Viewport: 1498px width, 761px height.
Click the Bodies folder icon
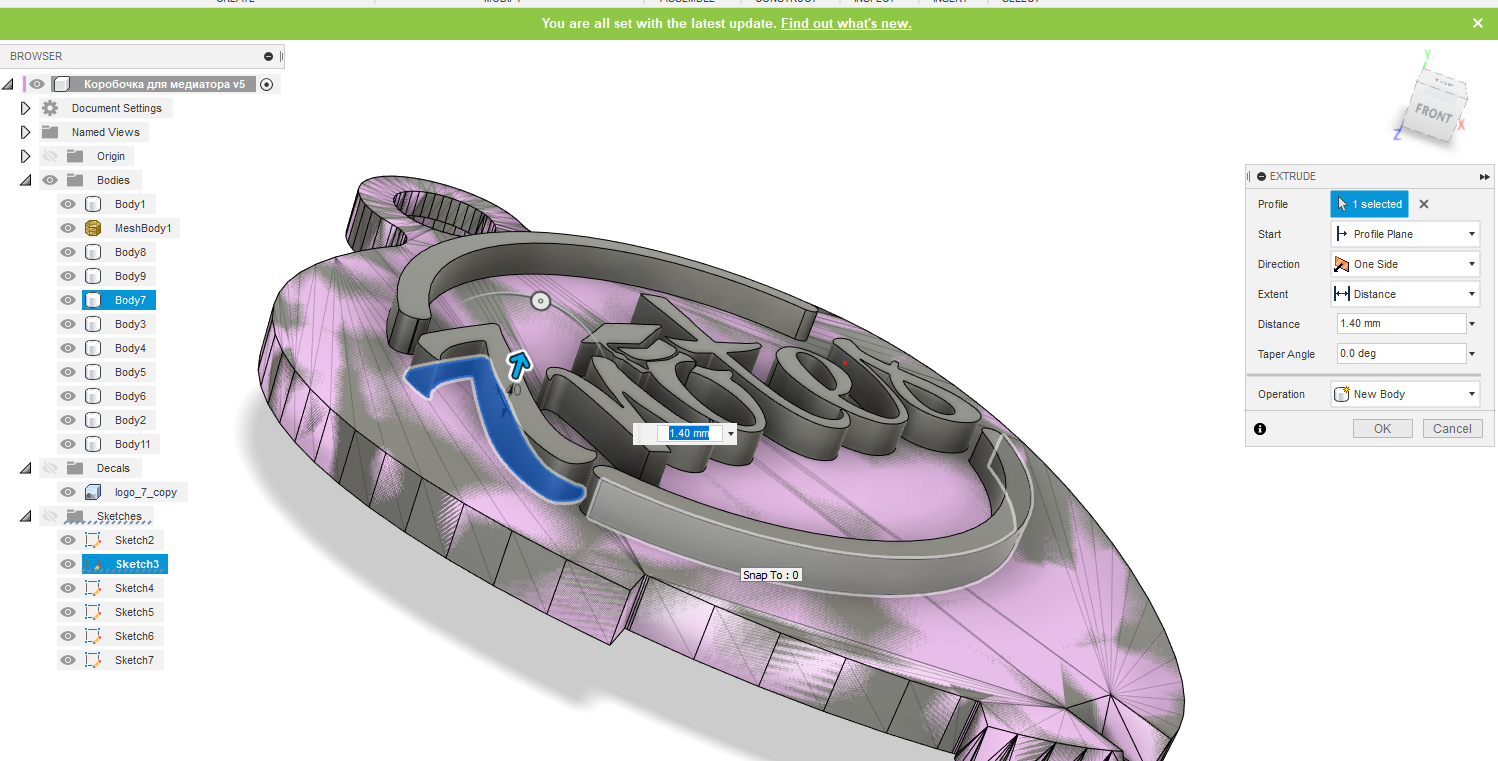click(75, 180)
